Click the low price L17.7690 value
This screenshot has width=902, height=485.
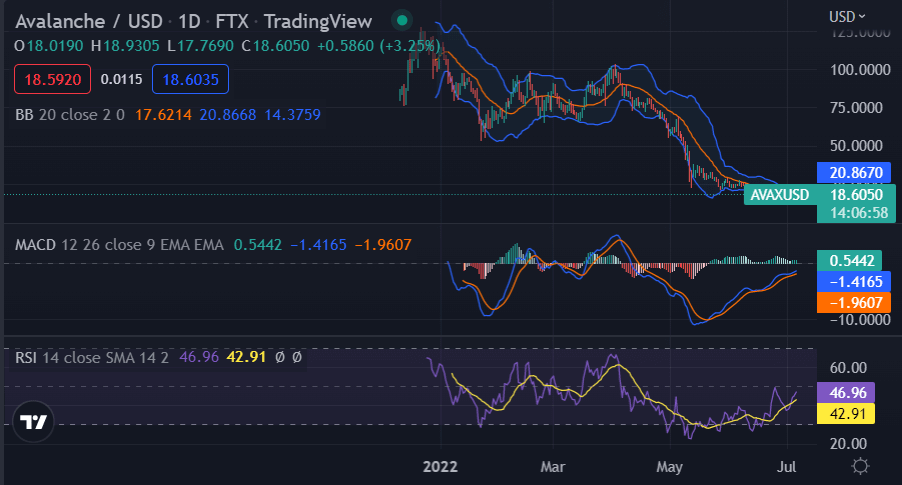(201, 45)
